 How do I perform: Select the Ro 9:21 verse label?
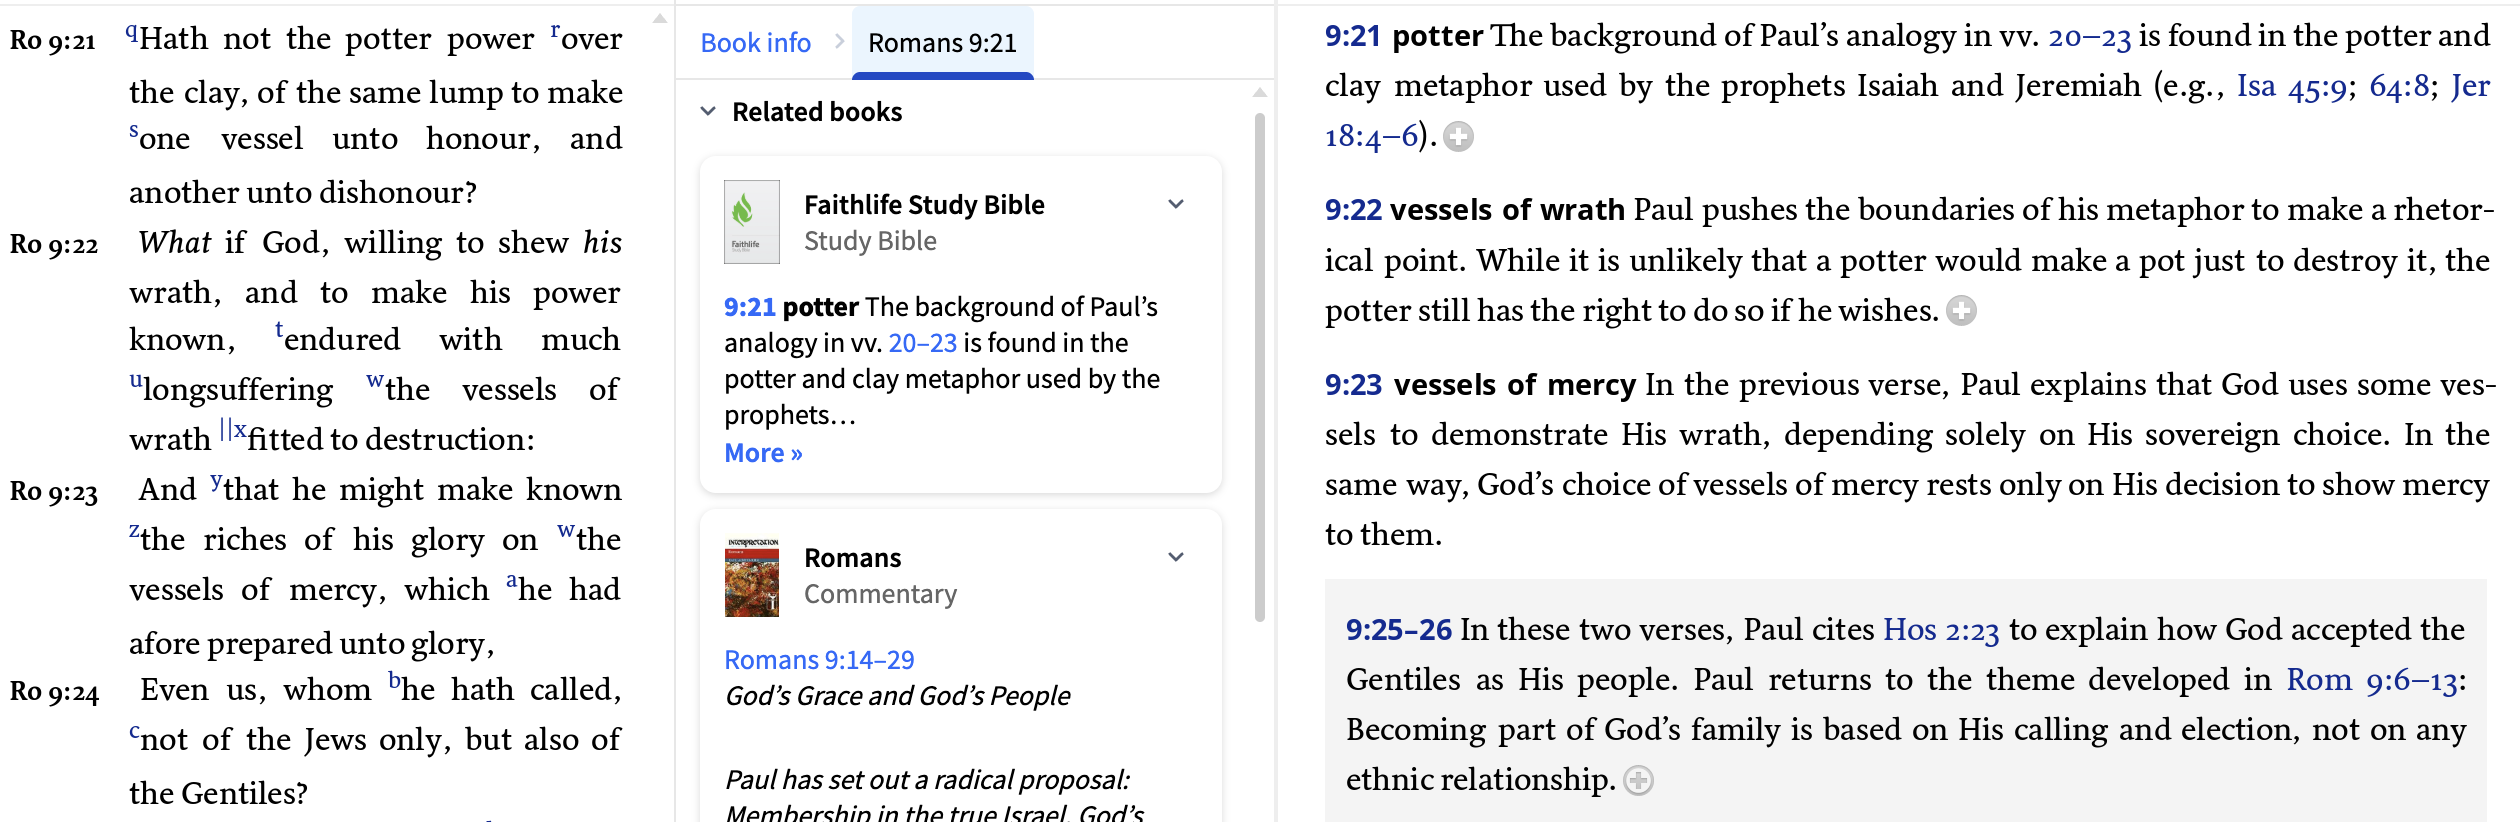tap(53, 41)
